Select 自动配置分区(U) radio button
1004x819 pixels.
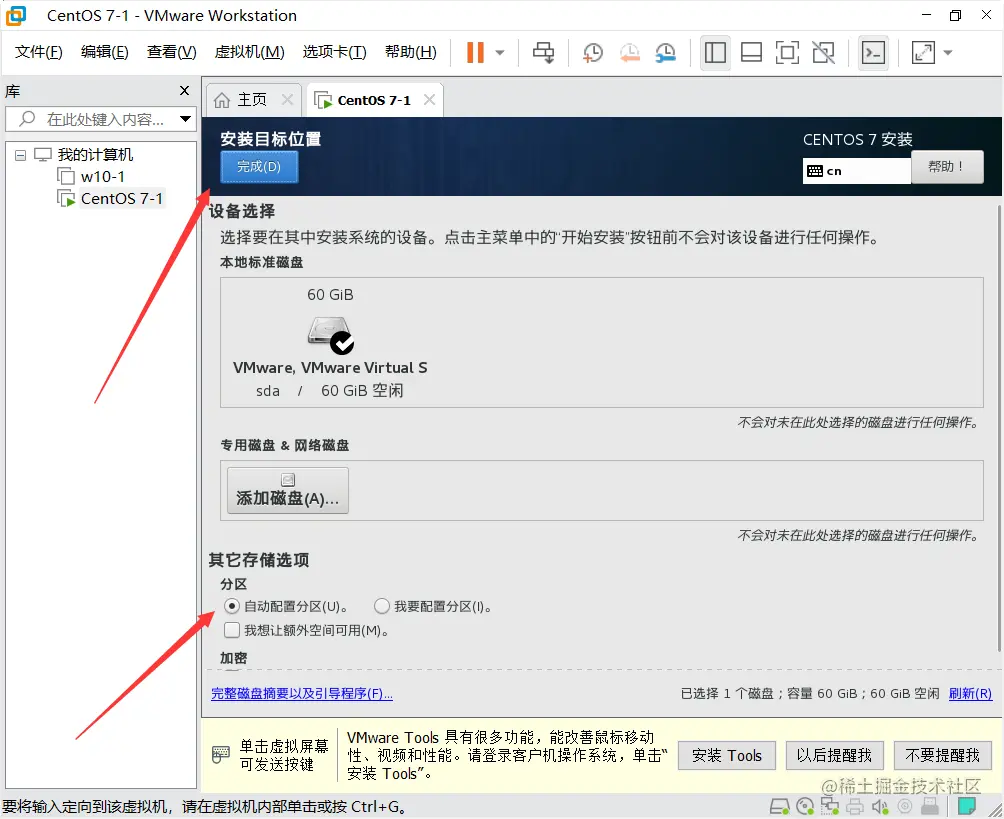232,606
